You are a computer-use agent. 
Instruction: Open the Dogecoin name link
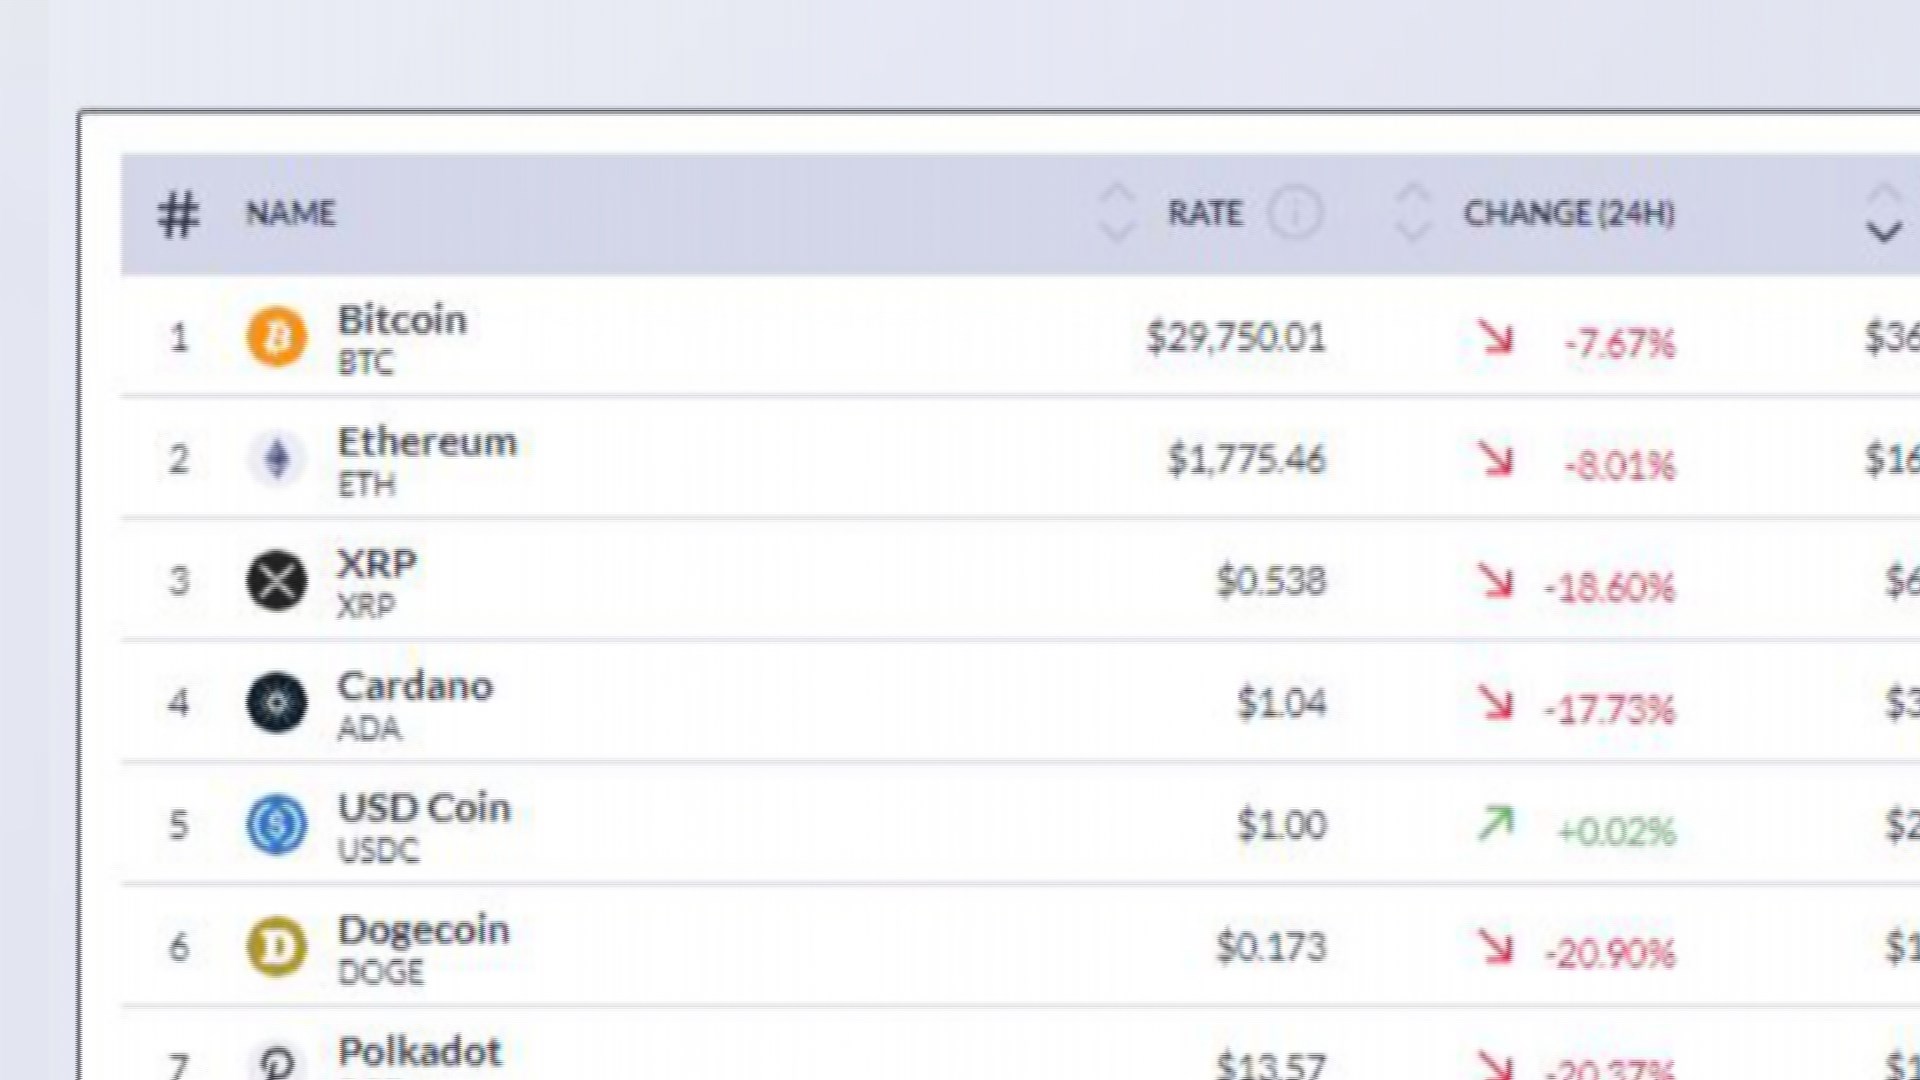[424, 931]
